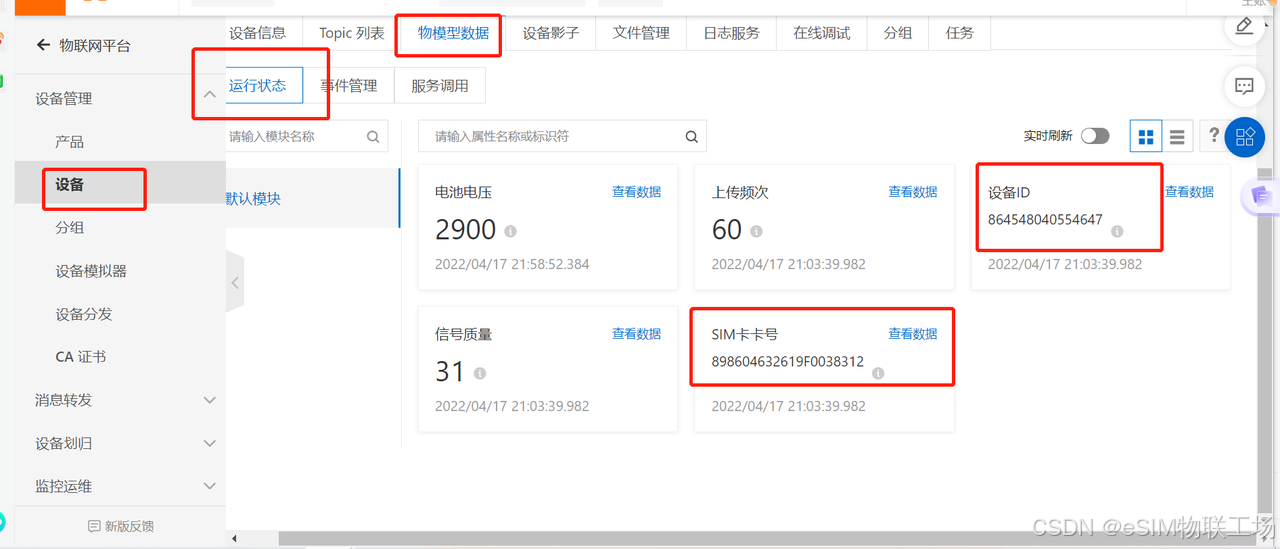
Task: Go back using the arrow beside 物联网平台
Action: [x=43, y=45]
